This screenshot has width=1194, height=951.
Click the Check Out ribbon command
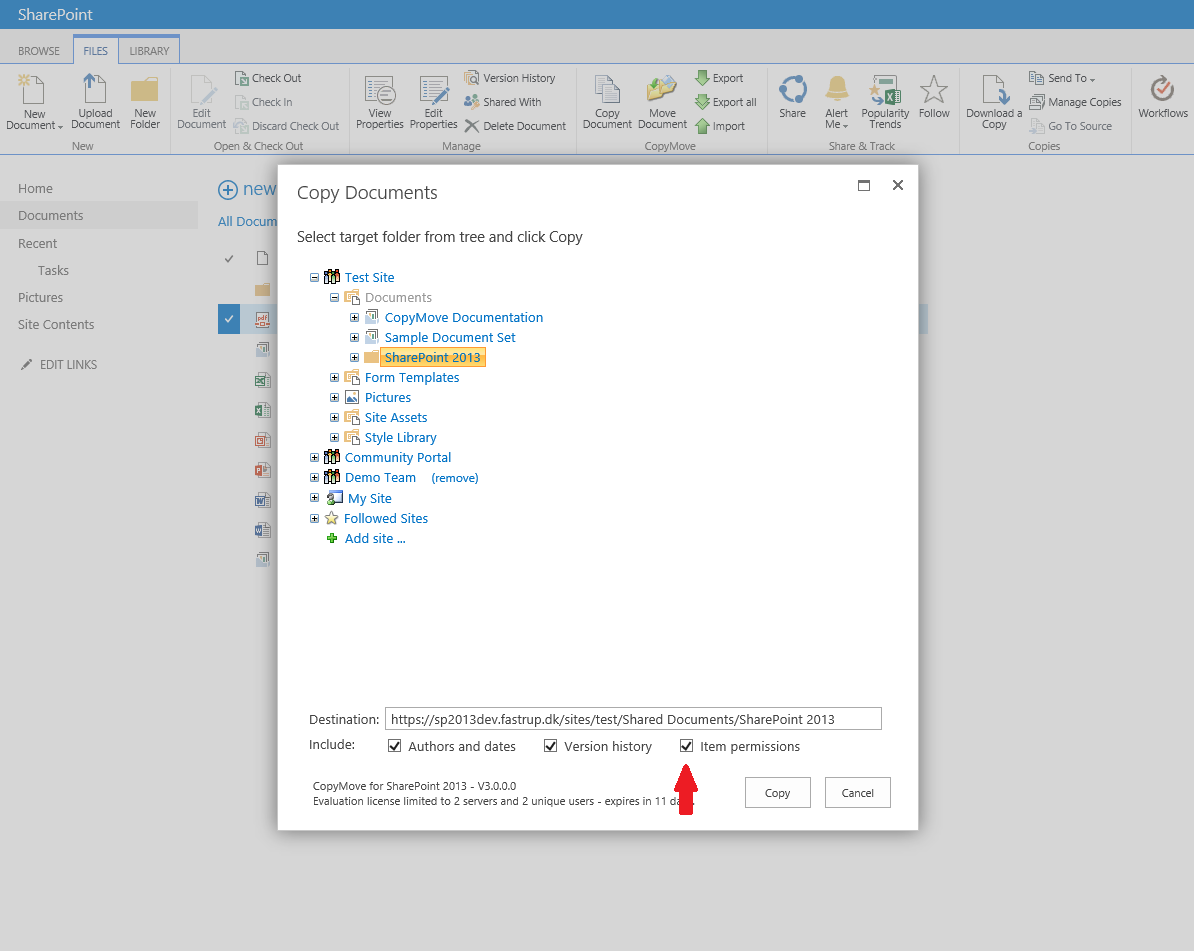(268, 78)
